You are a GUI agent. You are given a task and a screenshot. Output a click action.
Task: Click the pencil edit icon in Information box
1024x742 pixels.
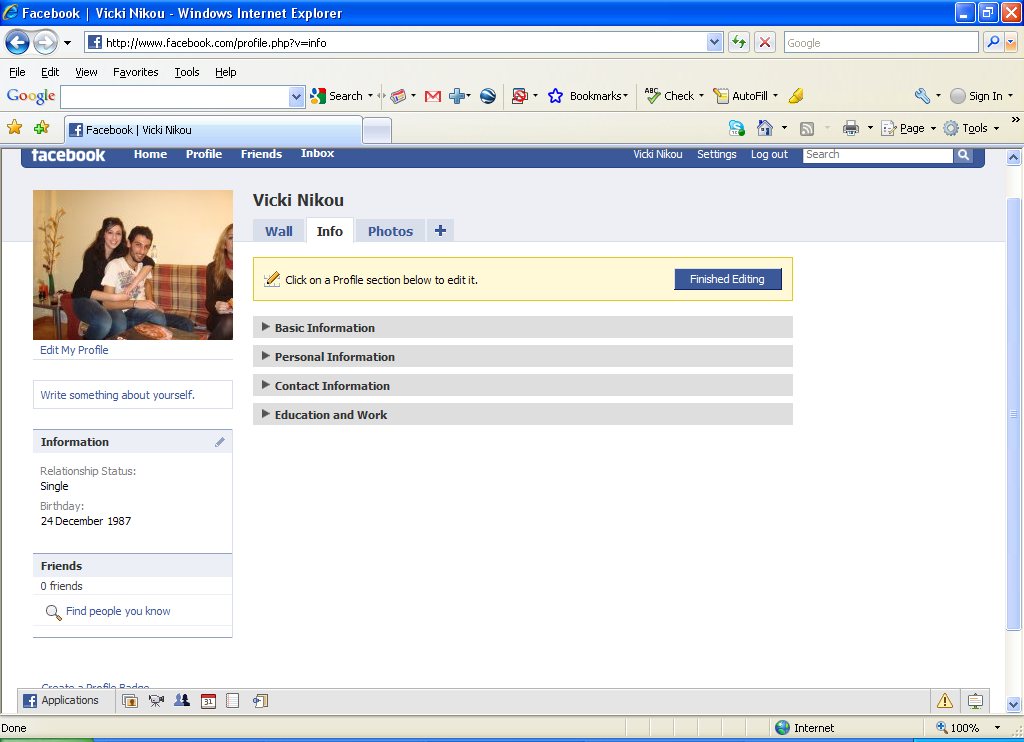point(220,442)
